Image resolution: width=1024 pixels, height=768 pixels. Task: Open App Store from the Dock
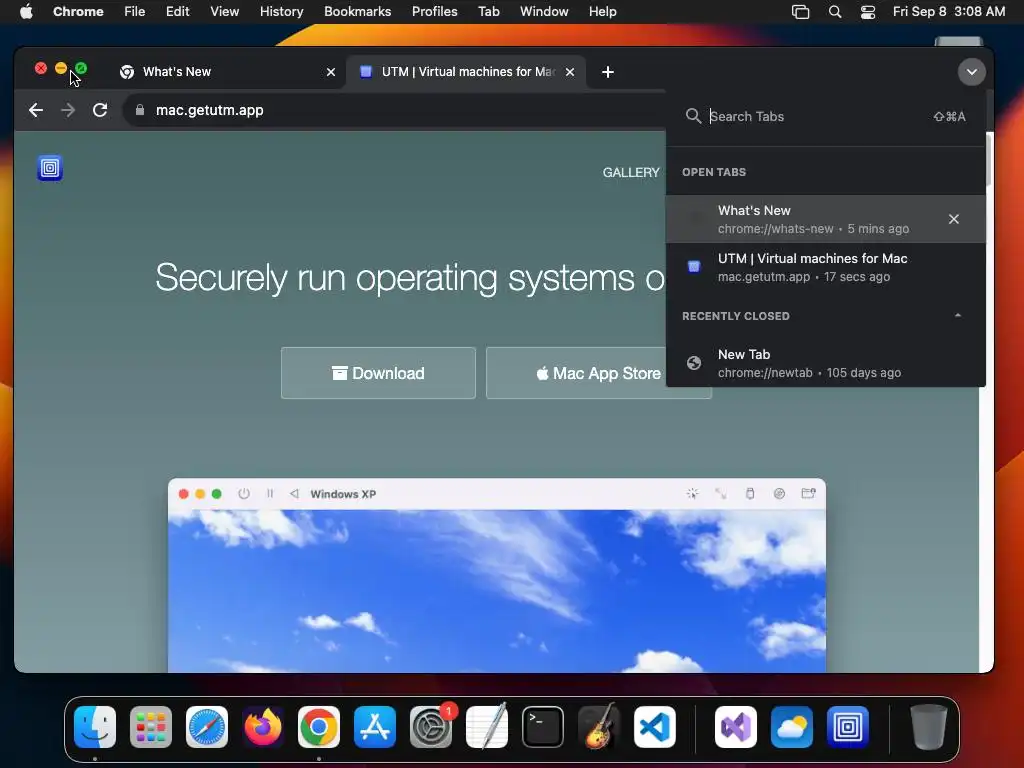point(375,727)
